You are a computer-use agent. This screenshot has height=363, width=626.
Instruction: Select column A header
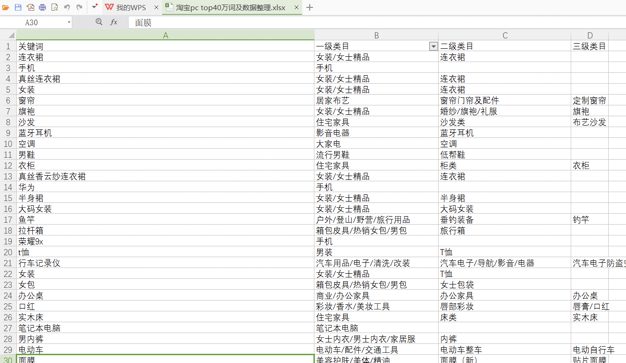tap(165, 35)
